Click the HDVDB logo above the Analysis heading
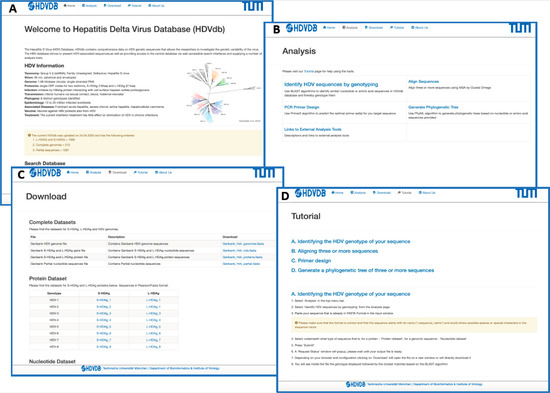The image size is (550, 393). point(301,28)
